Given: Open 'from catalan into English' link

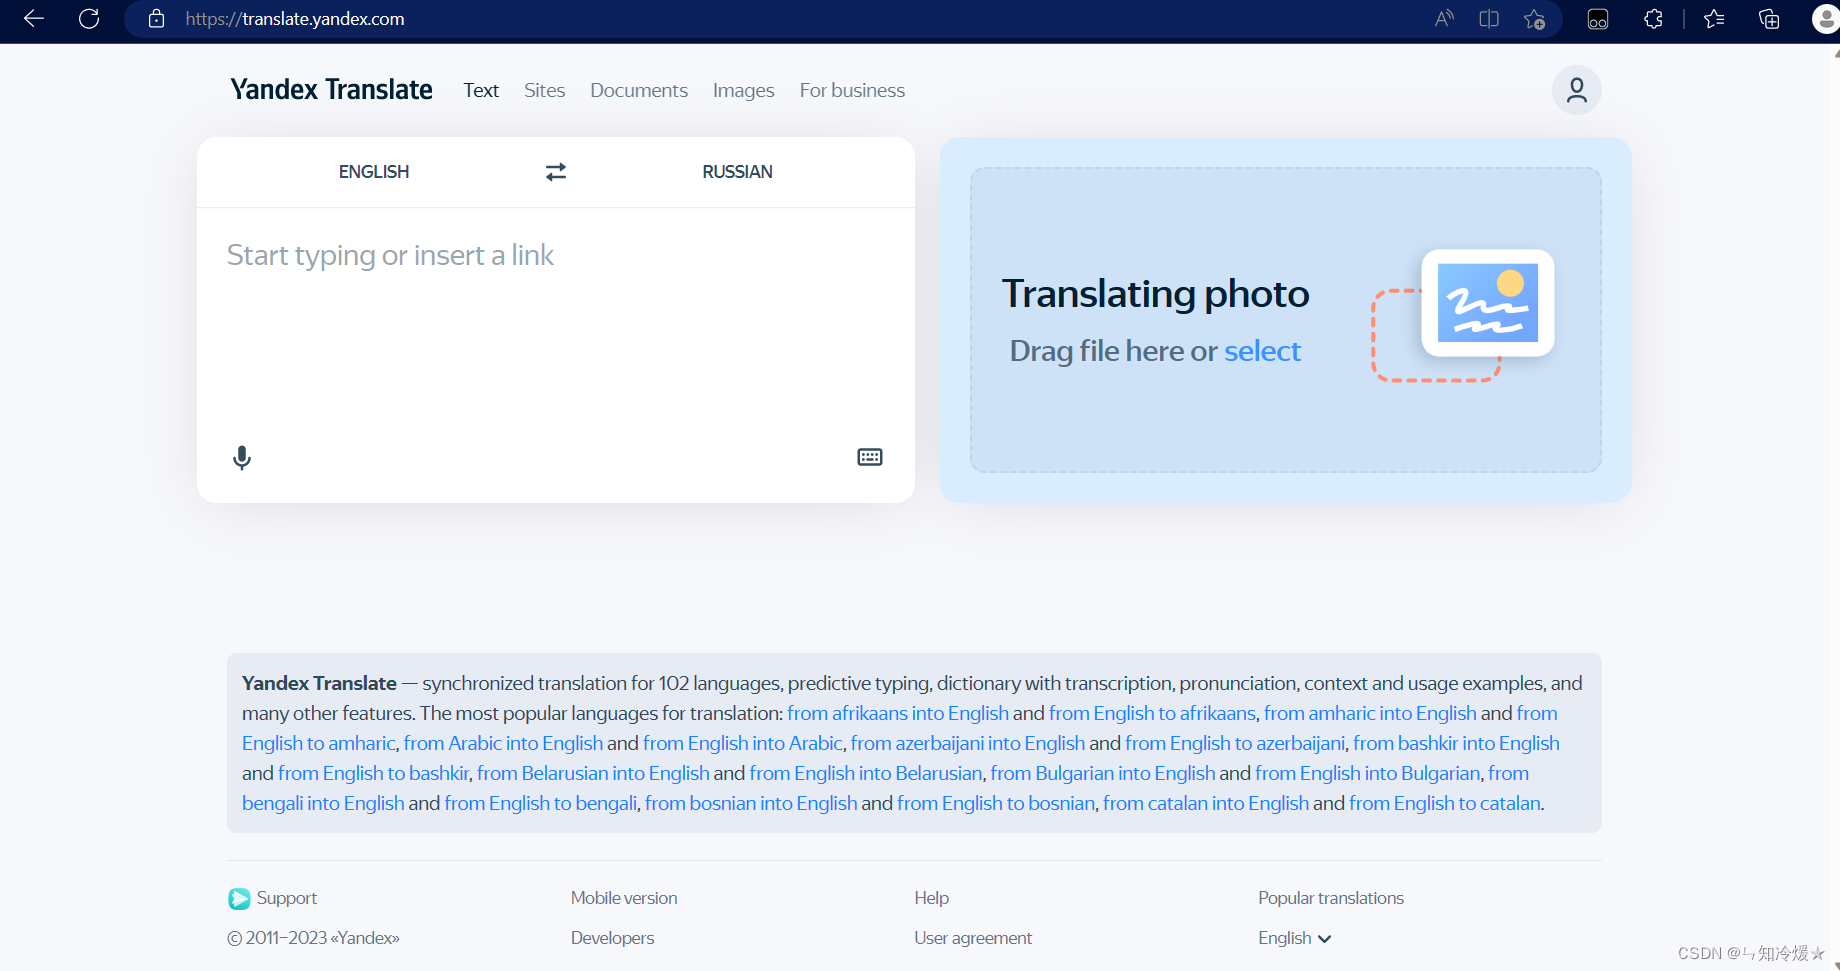Looking at the screenshot, I should 1206,803.
